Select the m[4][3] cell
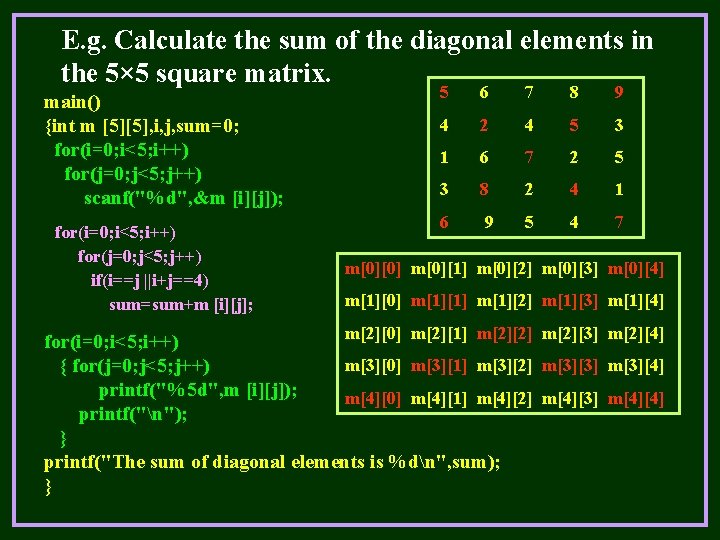The width and height of the screenshot is (720, 540). click(x=570, y=399)
